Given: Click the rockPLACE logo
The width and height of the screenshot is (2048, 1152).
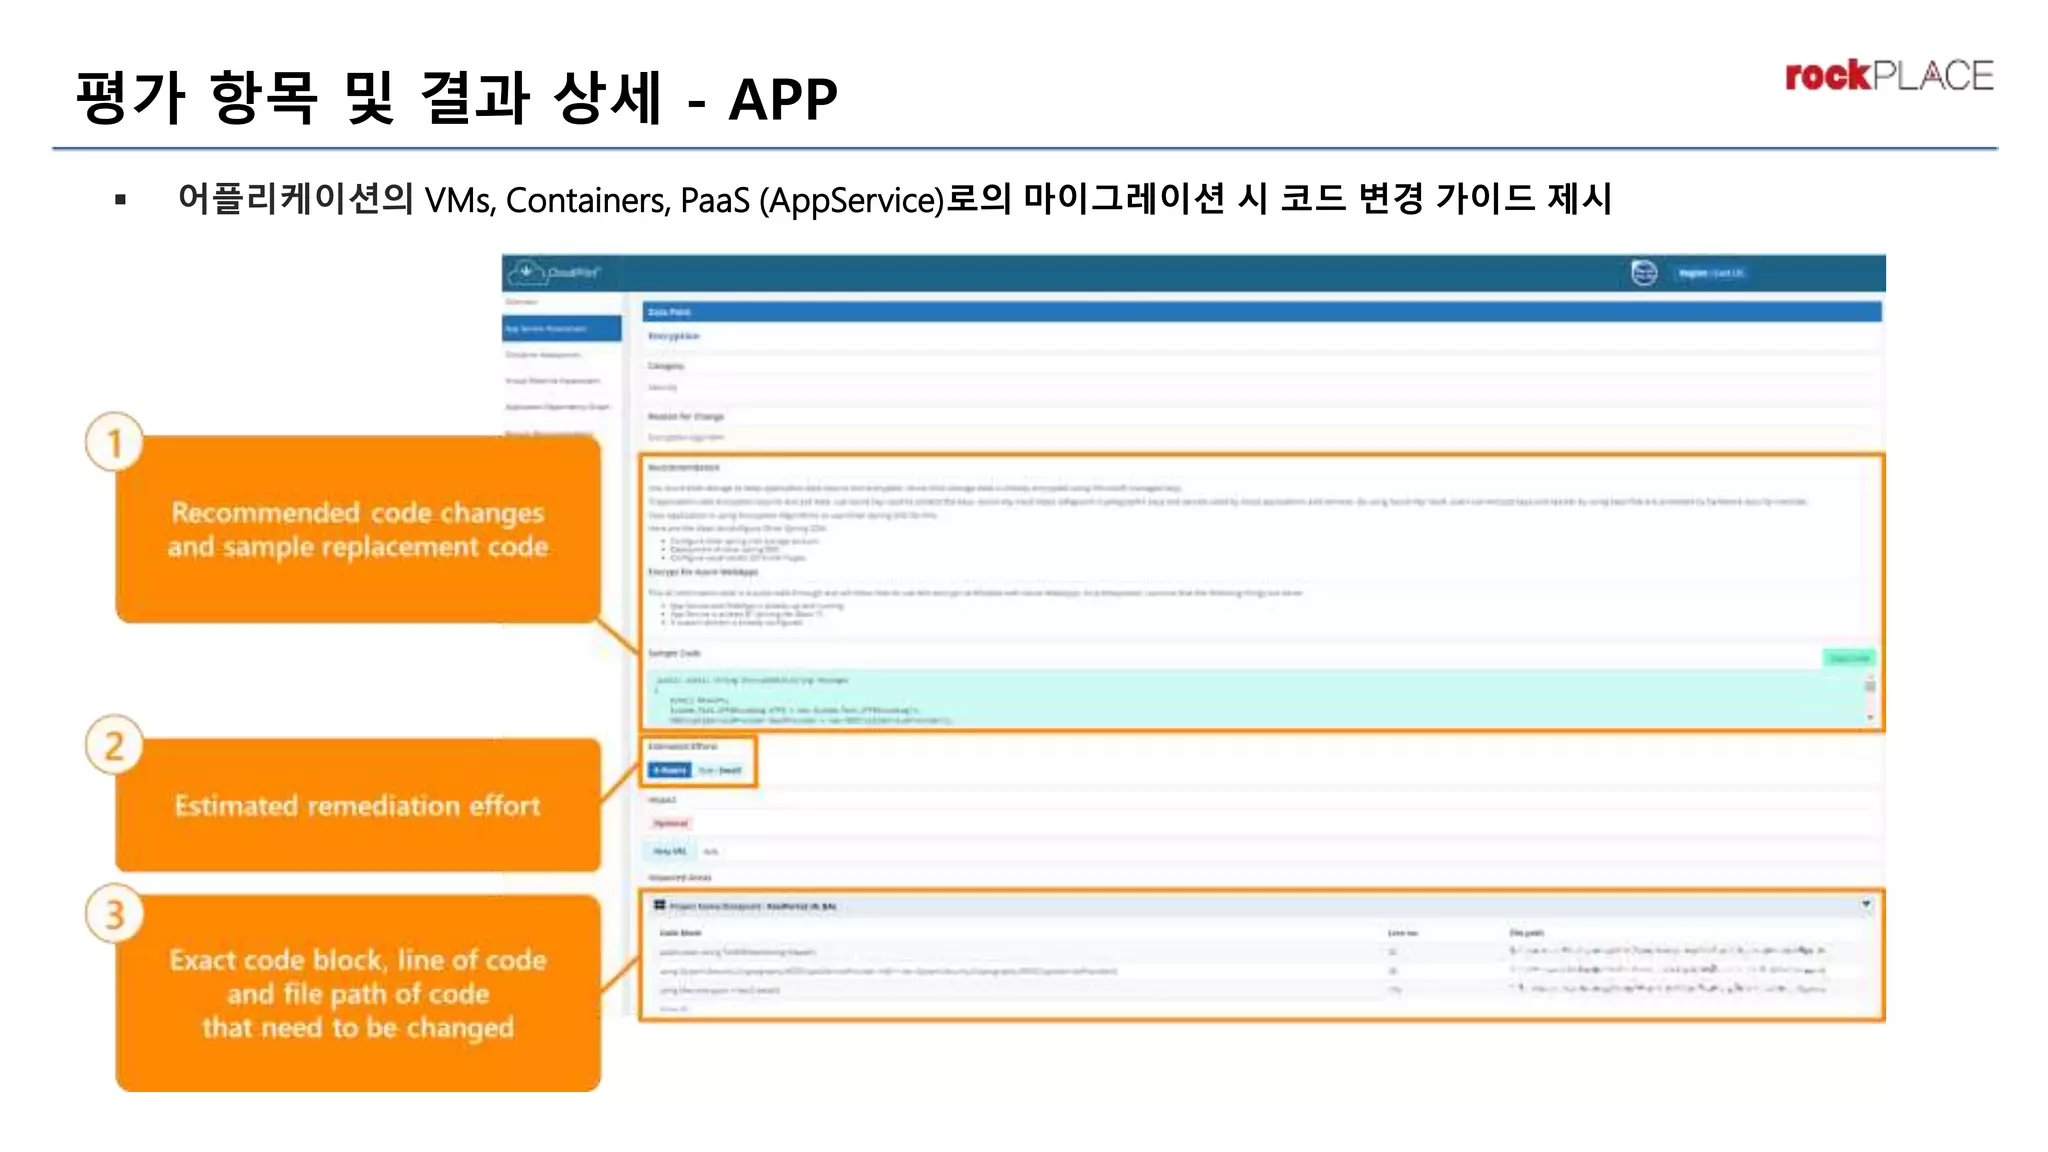Looking at the screenshot, I should pos(1889,76).
